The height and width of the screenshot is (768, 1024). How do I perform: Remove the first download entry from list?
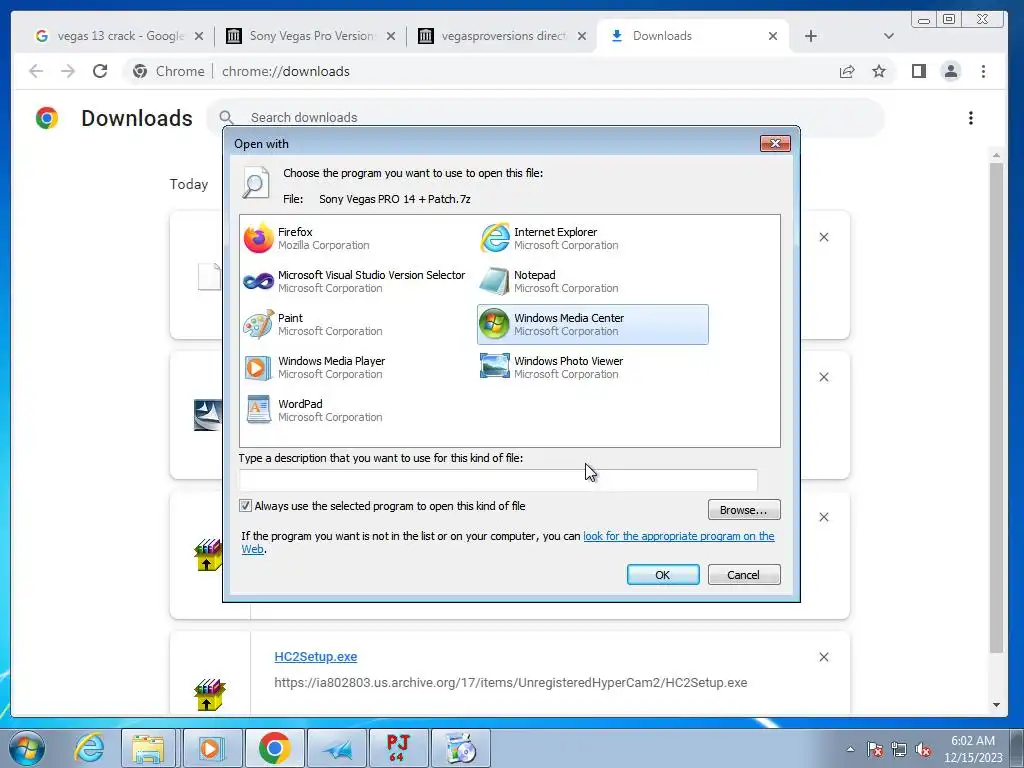tap(824, 237)
